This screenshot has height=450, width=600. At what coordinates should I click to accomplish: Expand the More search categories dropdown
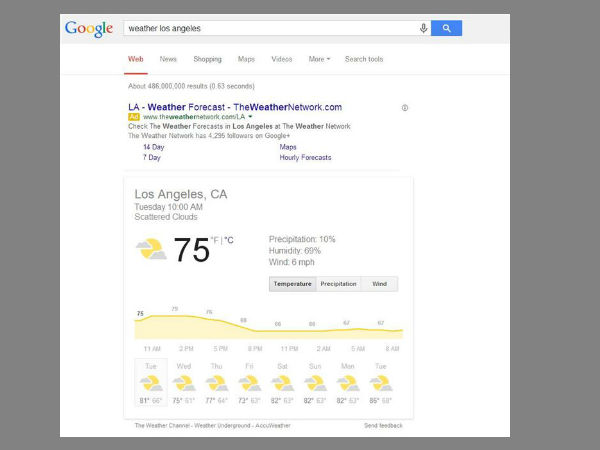click(x=318, y=59)
